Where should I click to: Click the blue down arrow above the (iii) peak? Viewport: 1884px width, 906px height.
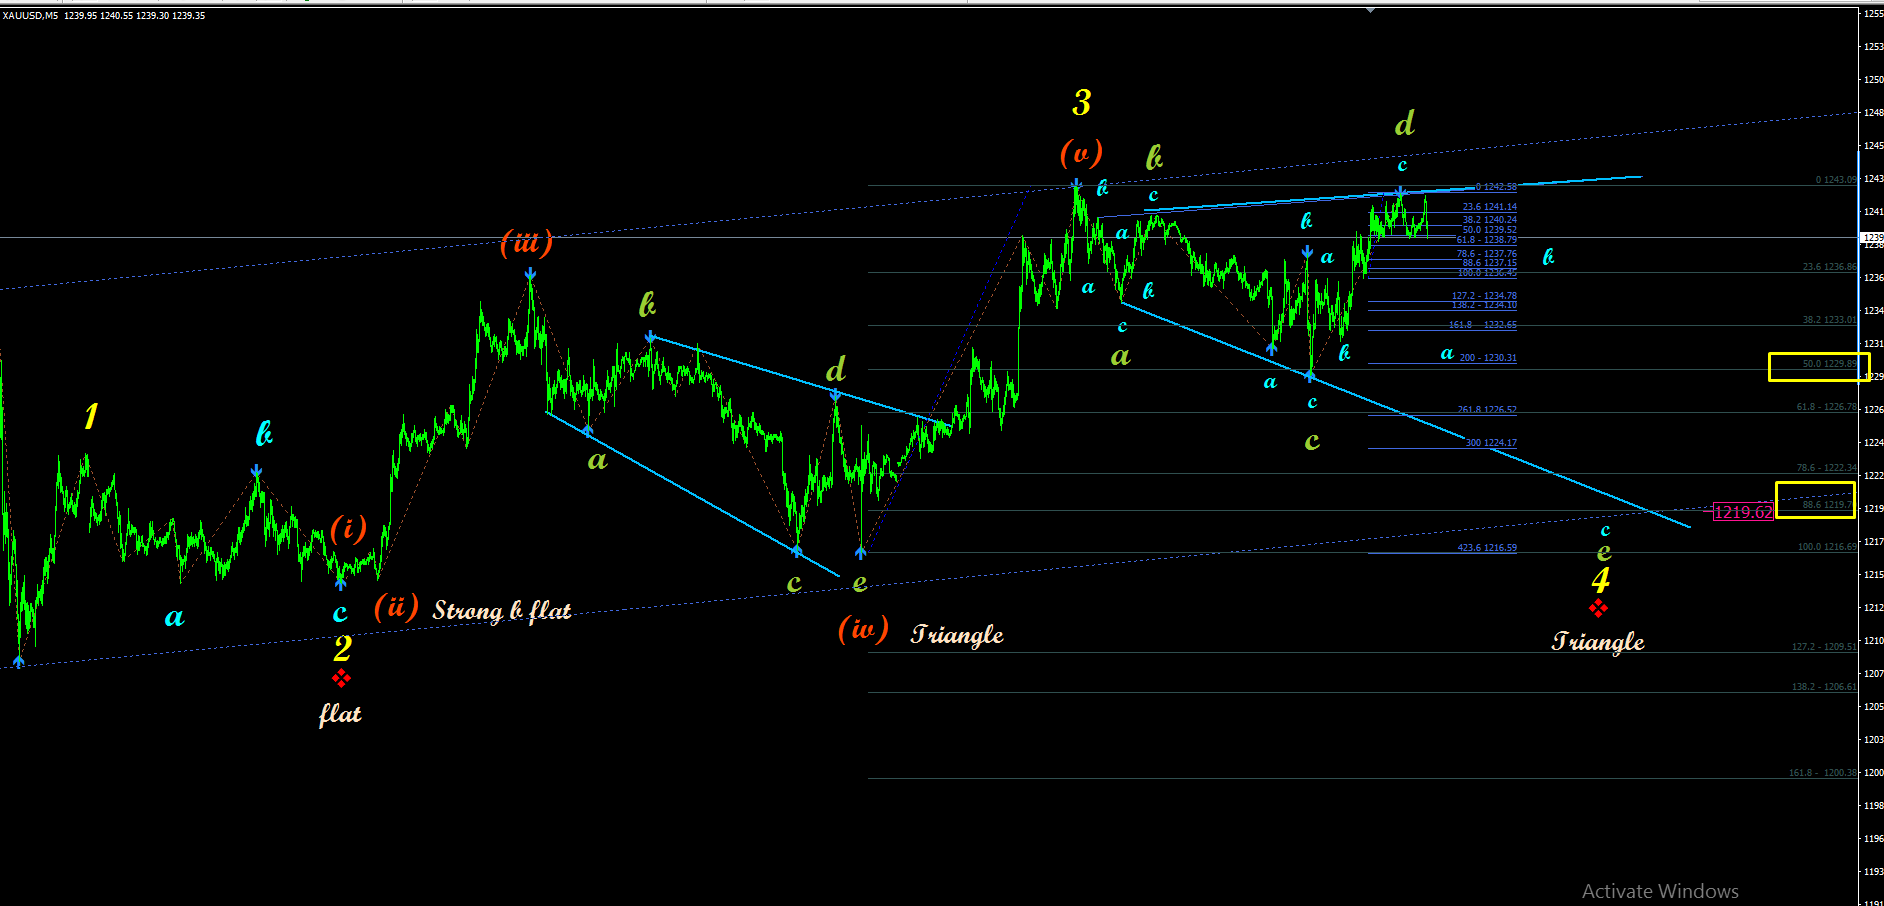click(x=530, y=273)
